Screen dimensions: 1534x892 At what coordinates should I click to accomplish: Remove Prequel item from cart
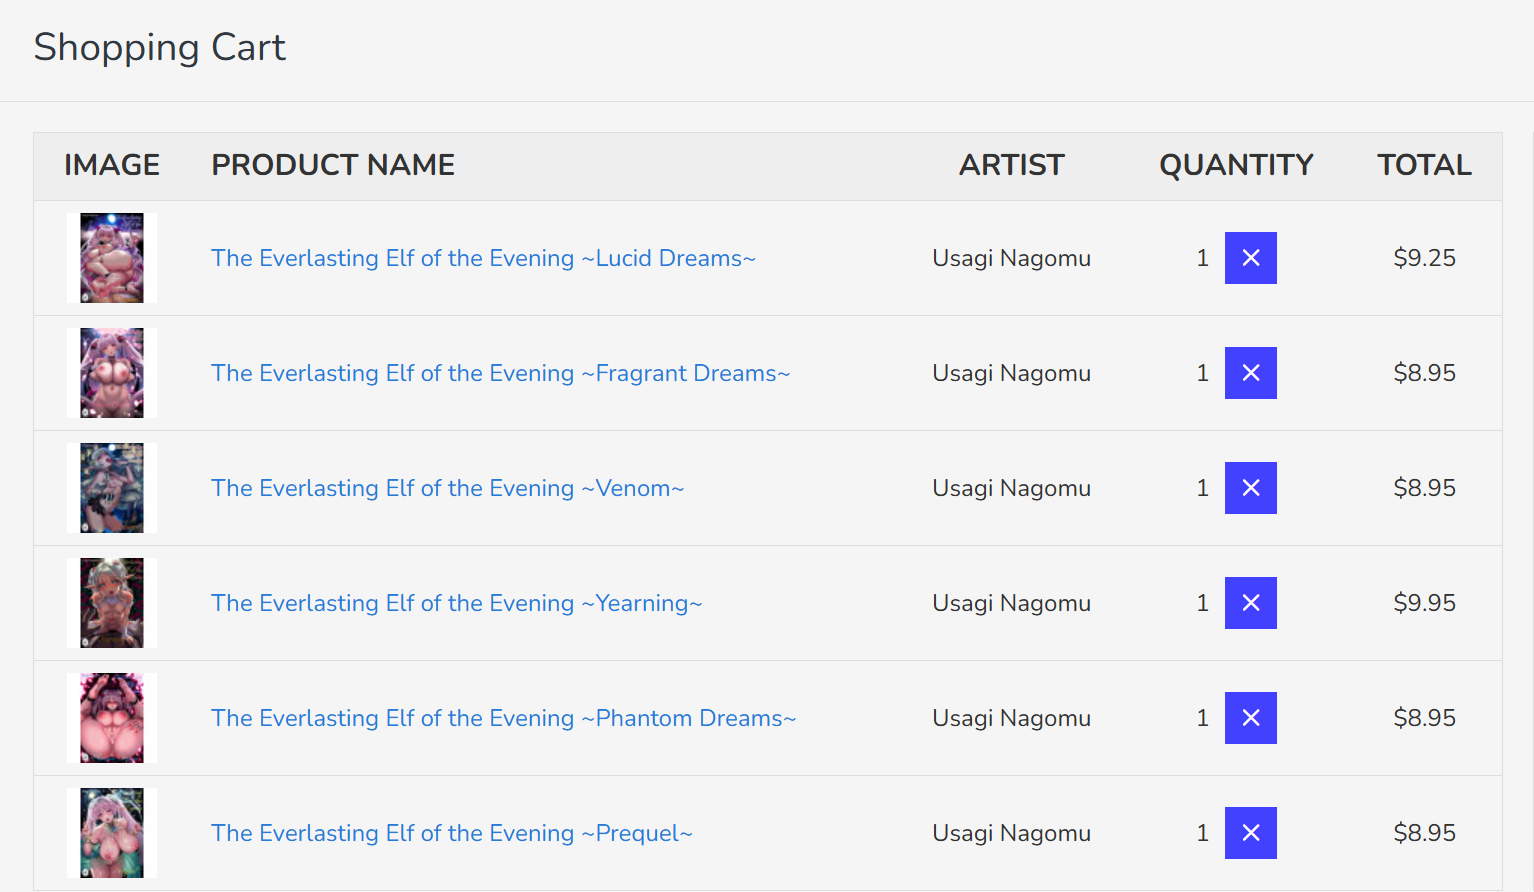pos(1250,833)
